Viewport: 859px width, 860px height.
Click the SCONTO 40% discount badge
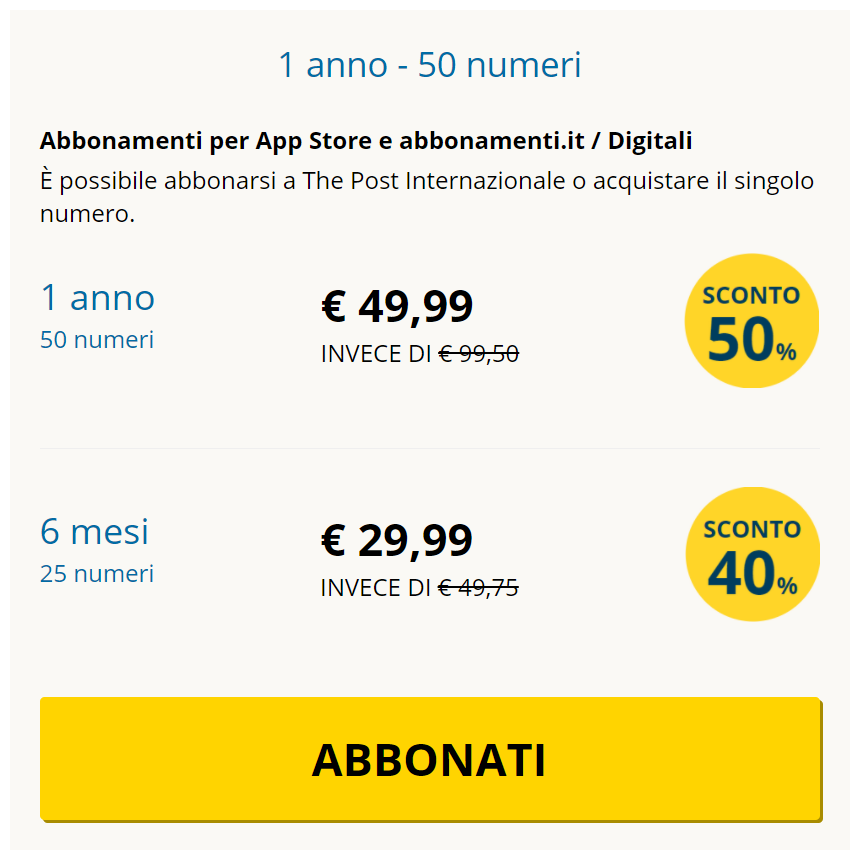[x=752, y=555]
